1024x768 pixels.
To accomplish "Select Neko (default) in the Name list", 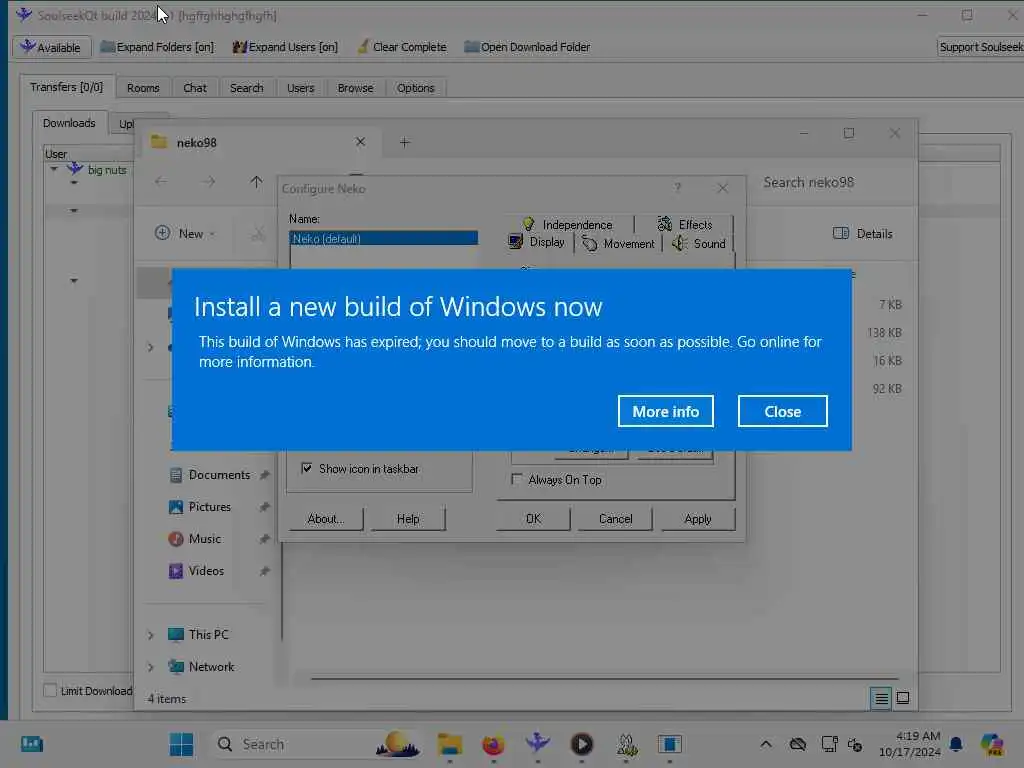I will 383,238.
